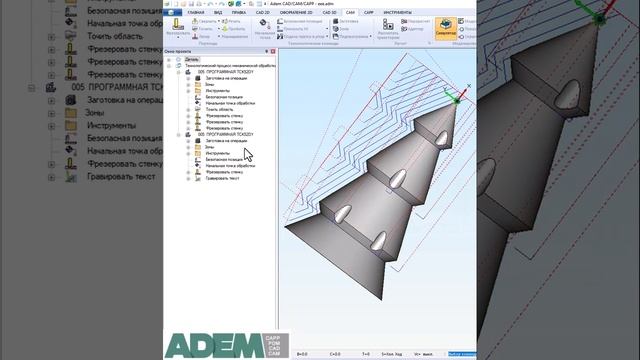This screenshot has width=640, height=360.
Task: Expand the Гравировать текст tree node
Action: (189, 178)
